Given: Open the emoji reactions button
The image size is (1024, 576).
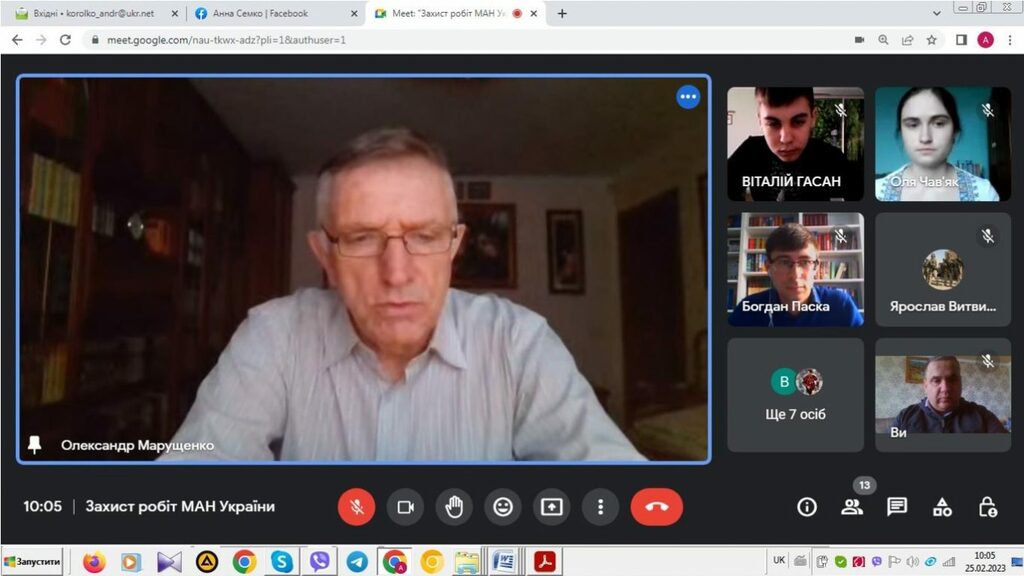Looking at the screenshot, I should (x=503, y=507).
